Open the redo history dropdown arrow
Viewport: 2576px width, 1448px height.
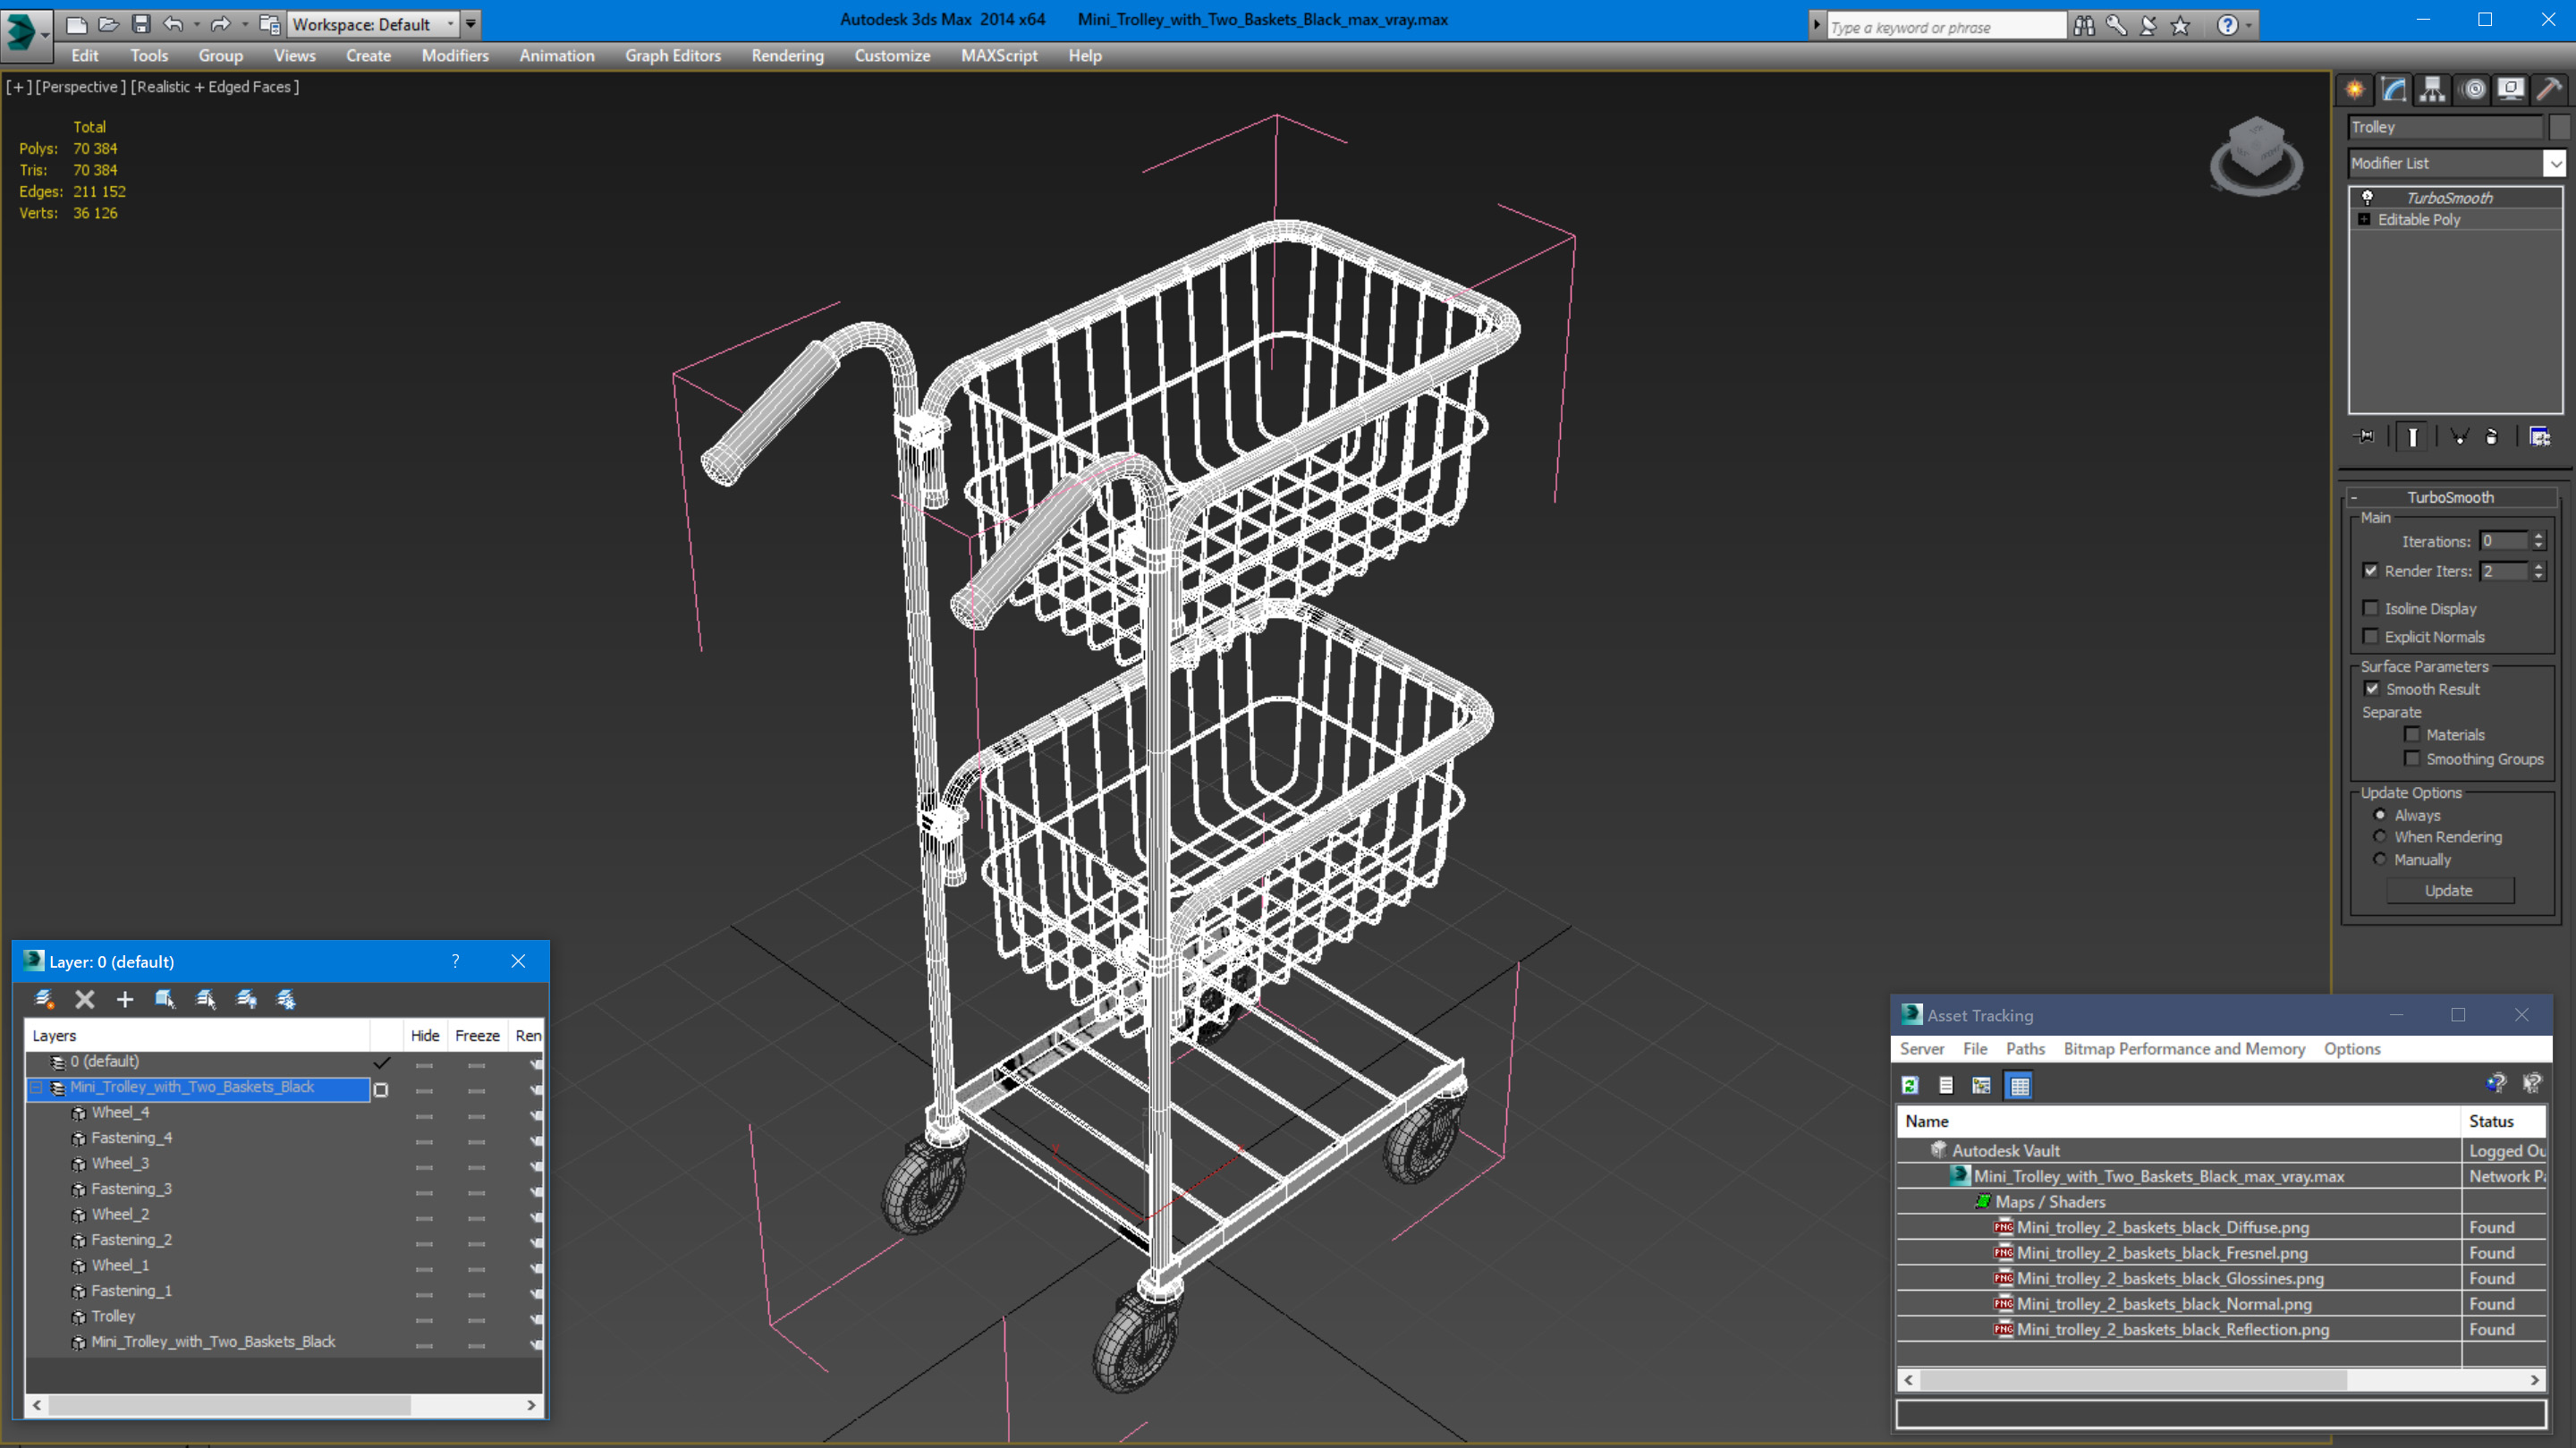pos(245,24)
